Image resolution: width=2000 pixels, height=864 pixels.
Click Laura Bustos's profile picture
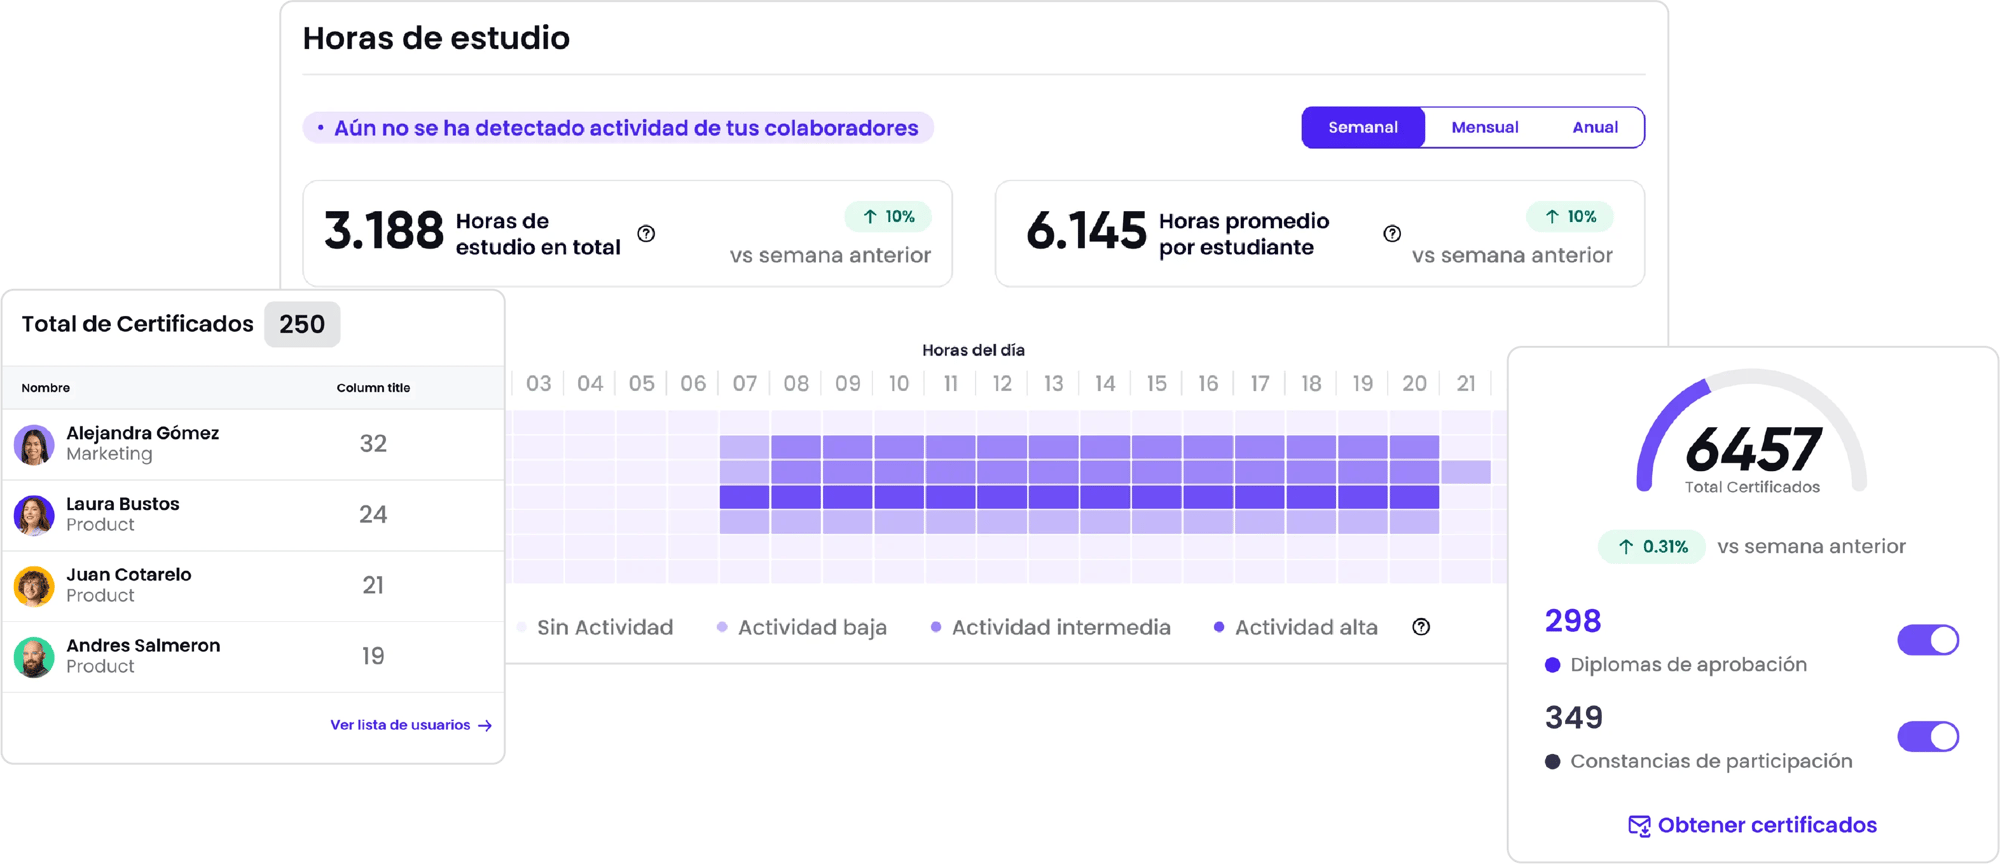(x=34, y=515)
